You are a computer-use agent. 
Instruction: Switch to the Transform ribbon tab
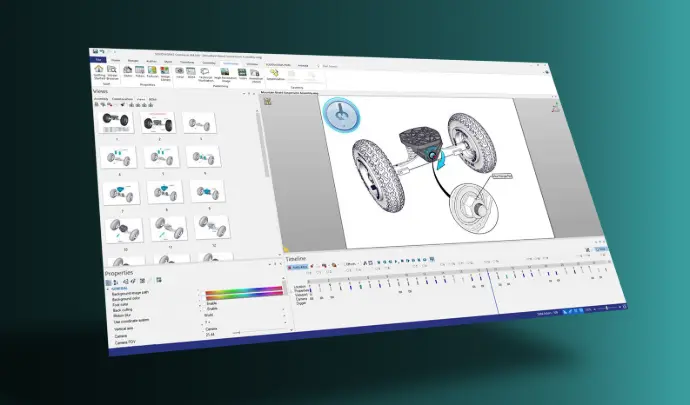pyautogui.click(x=187, y=63)
